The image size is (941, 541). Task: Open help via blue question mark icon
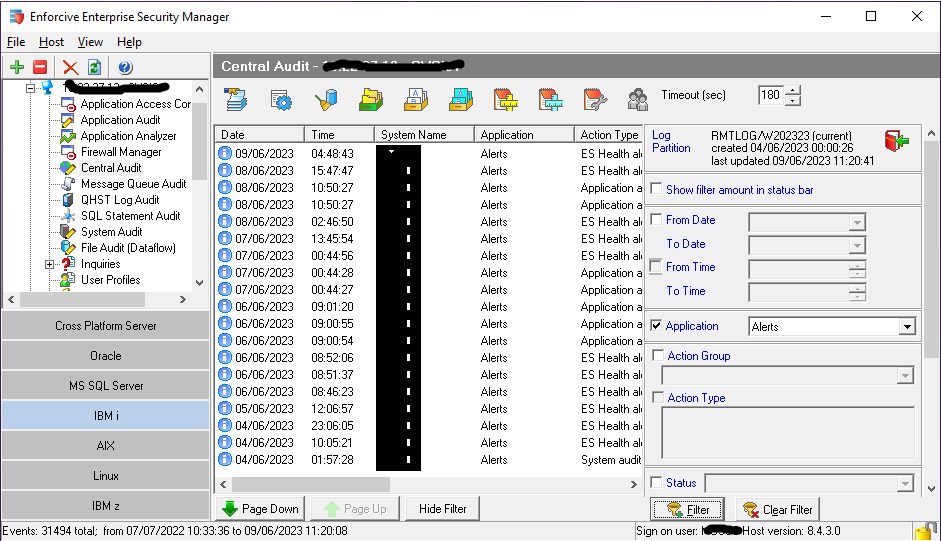[125, 67]
